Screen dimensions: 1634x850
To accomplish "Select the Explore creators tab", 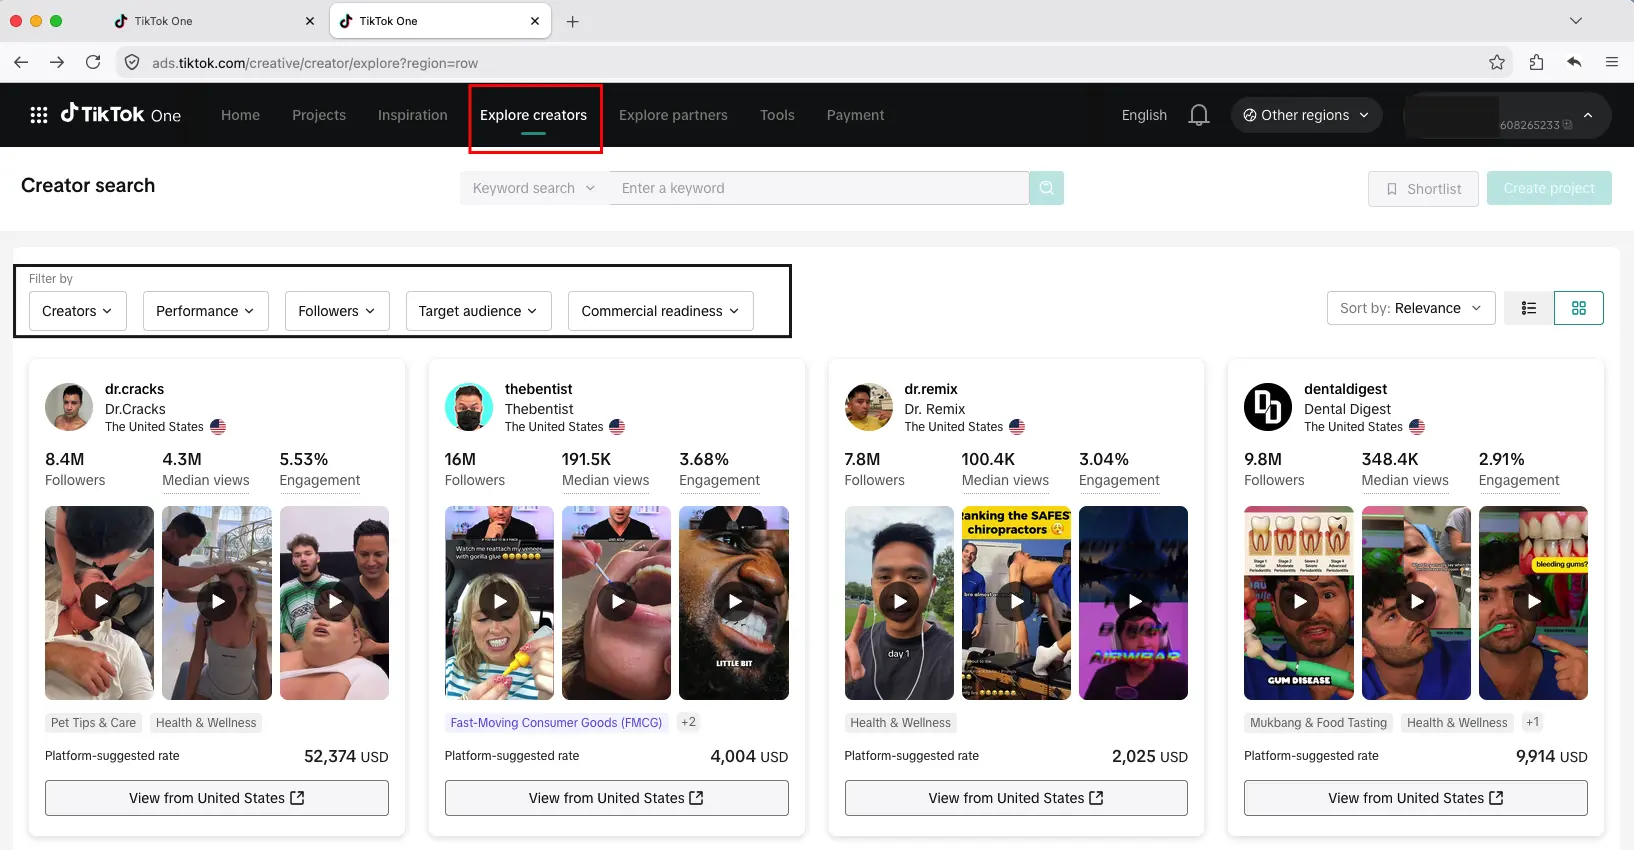I will [x=534, y=115].
